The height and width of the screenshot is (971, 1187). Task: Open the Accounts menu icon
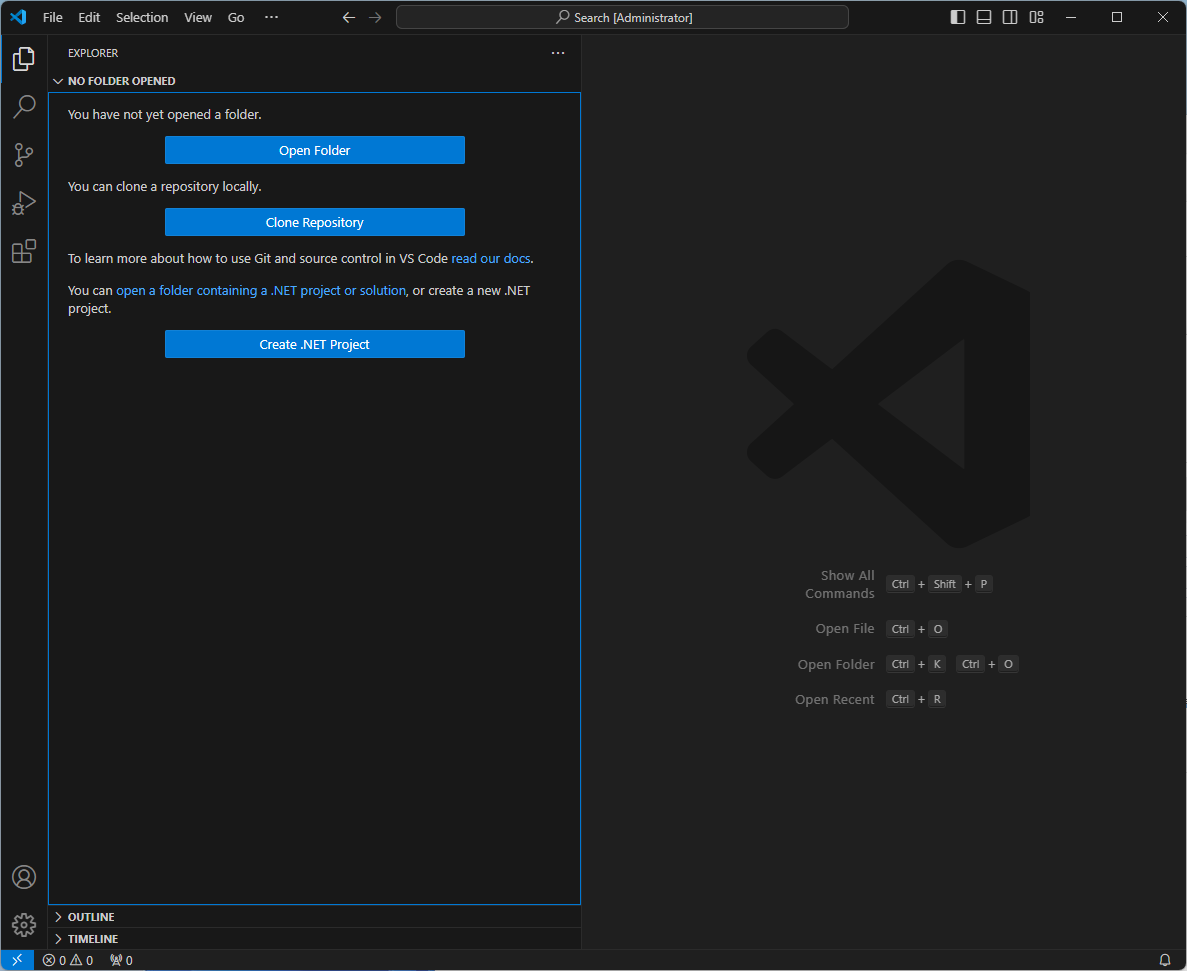(x=24, y=877)
